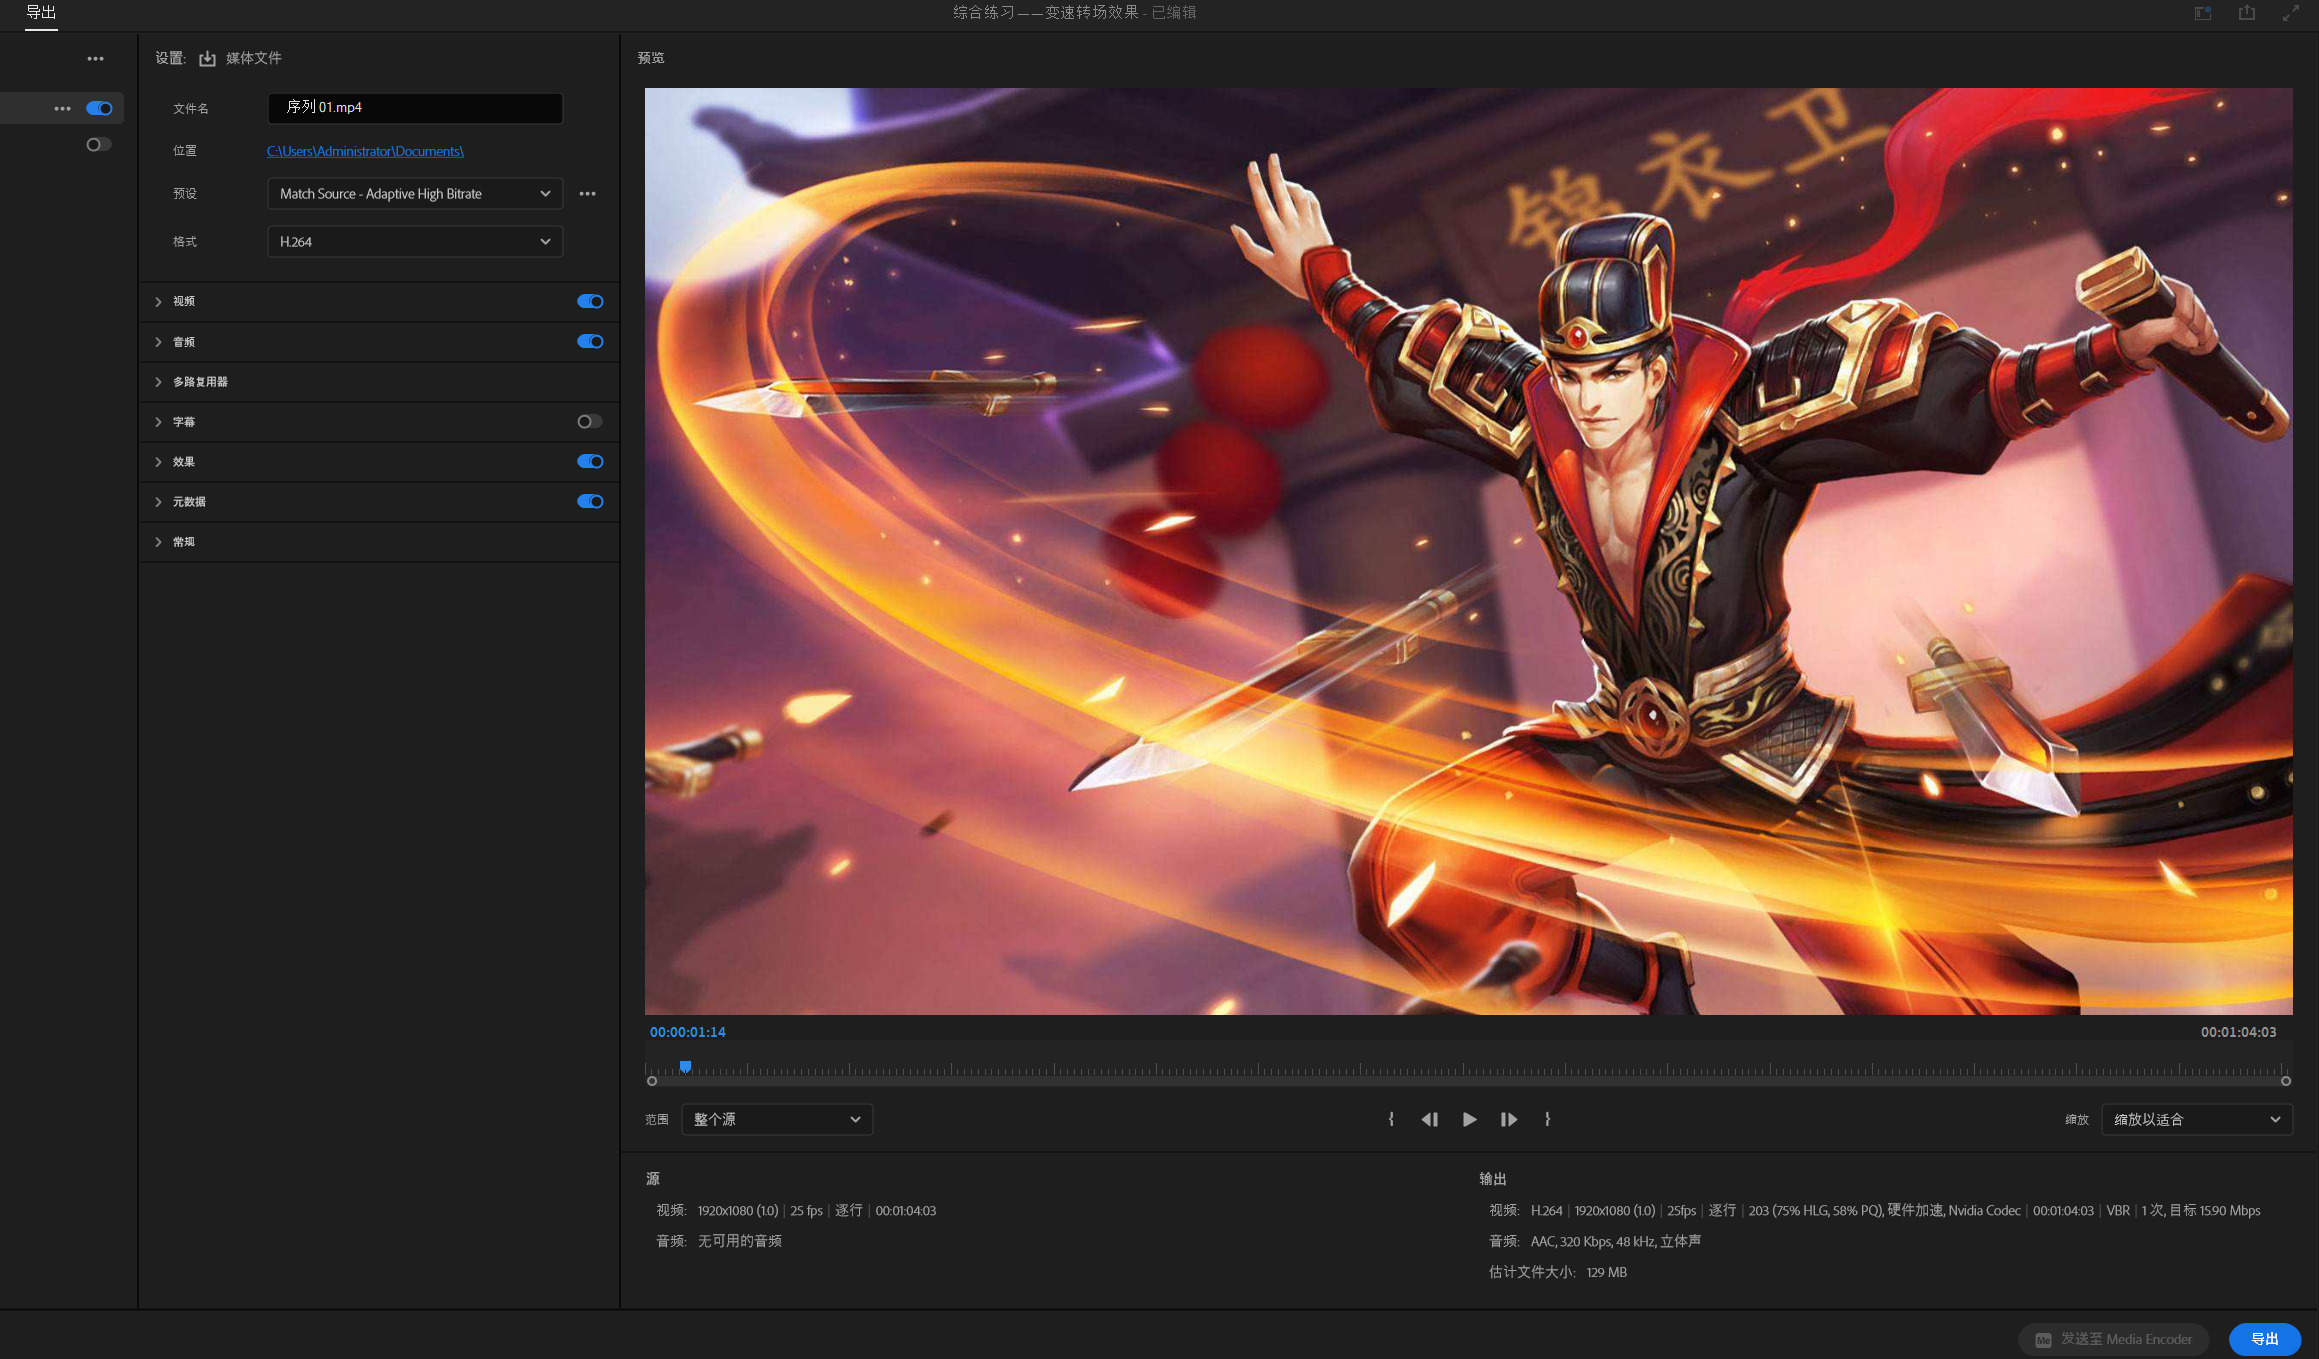Open the Match Source preset dropdown

point(414,194)
